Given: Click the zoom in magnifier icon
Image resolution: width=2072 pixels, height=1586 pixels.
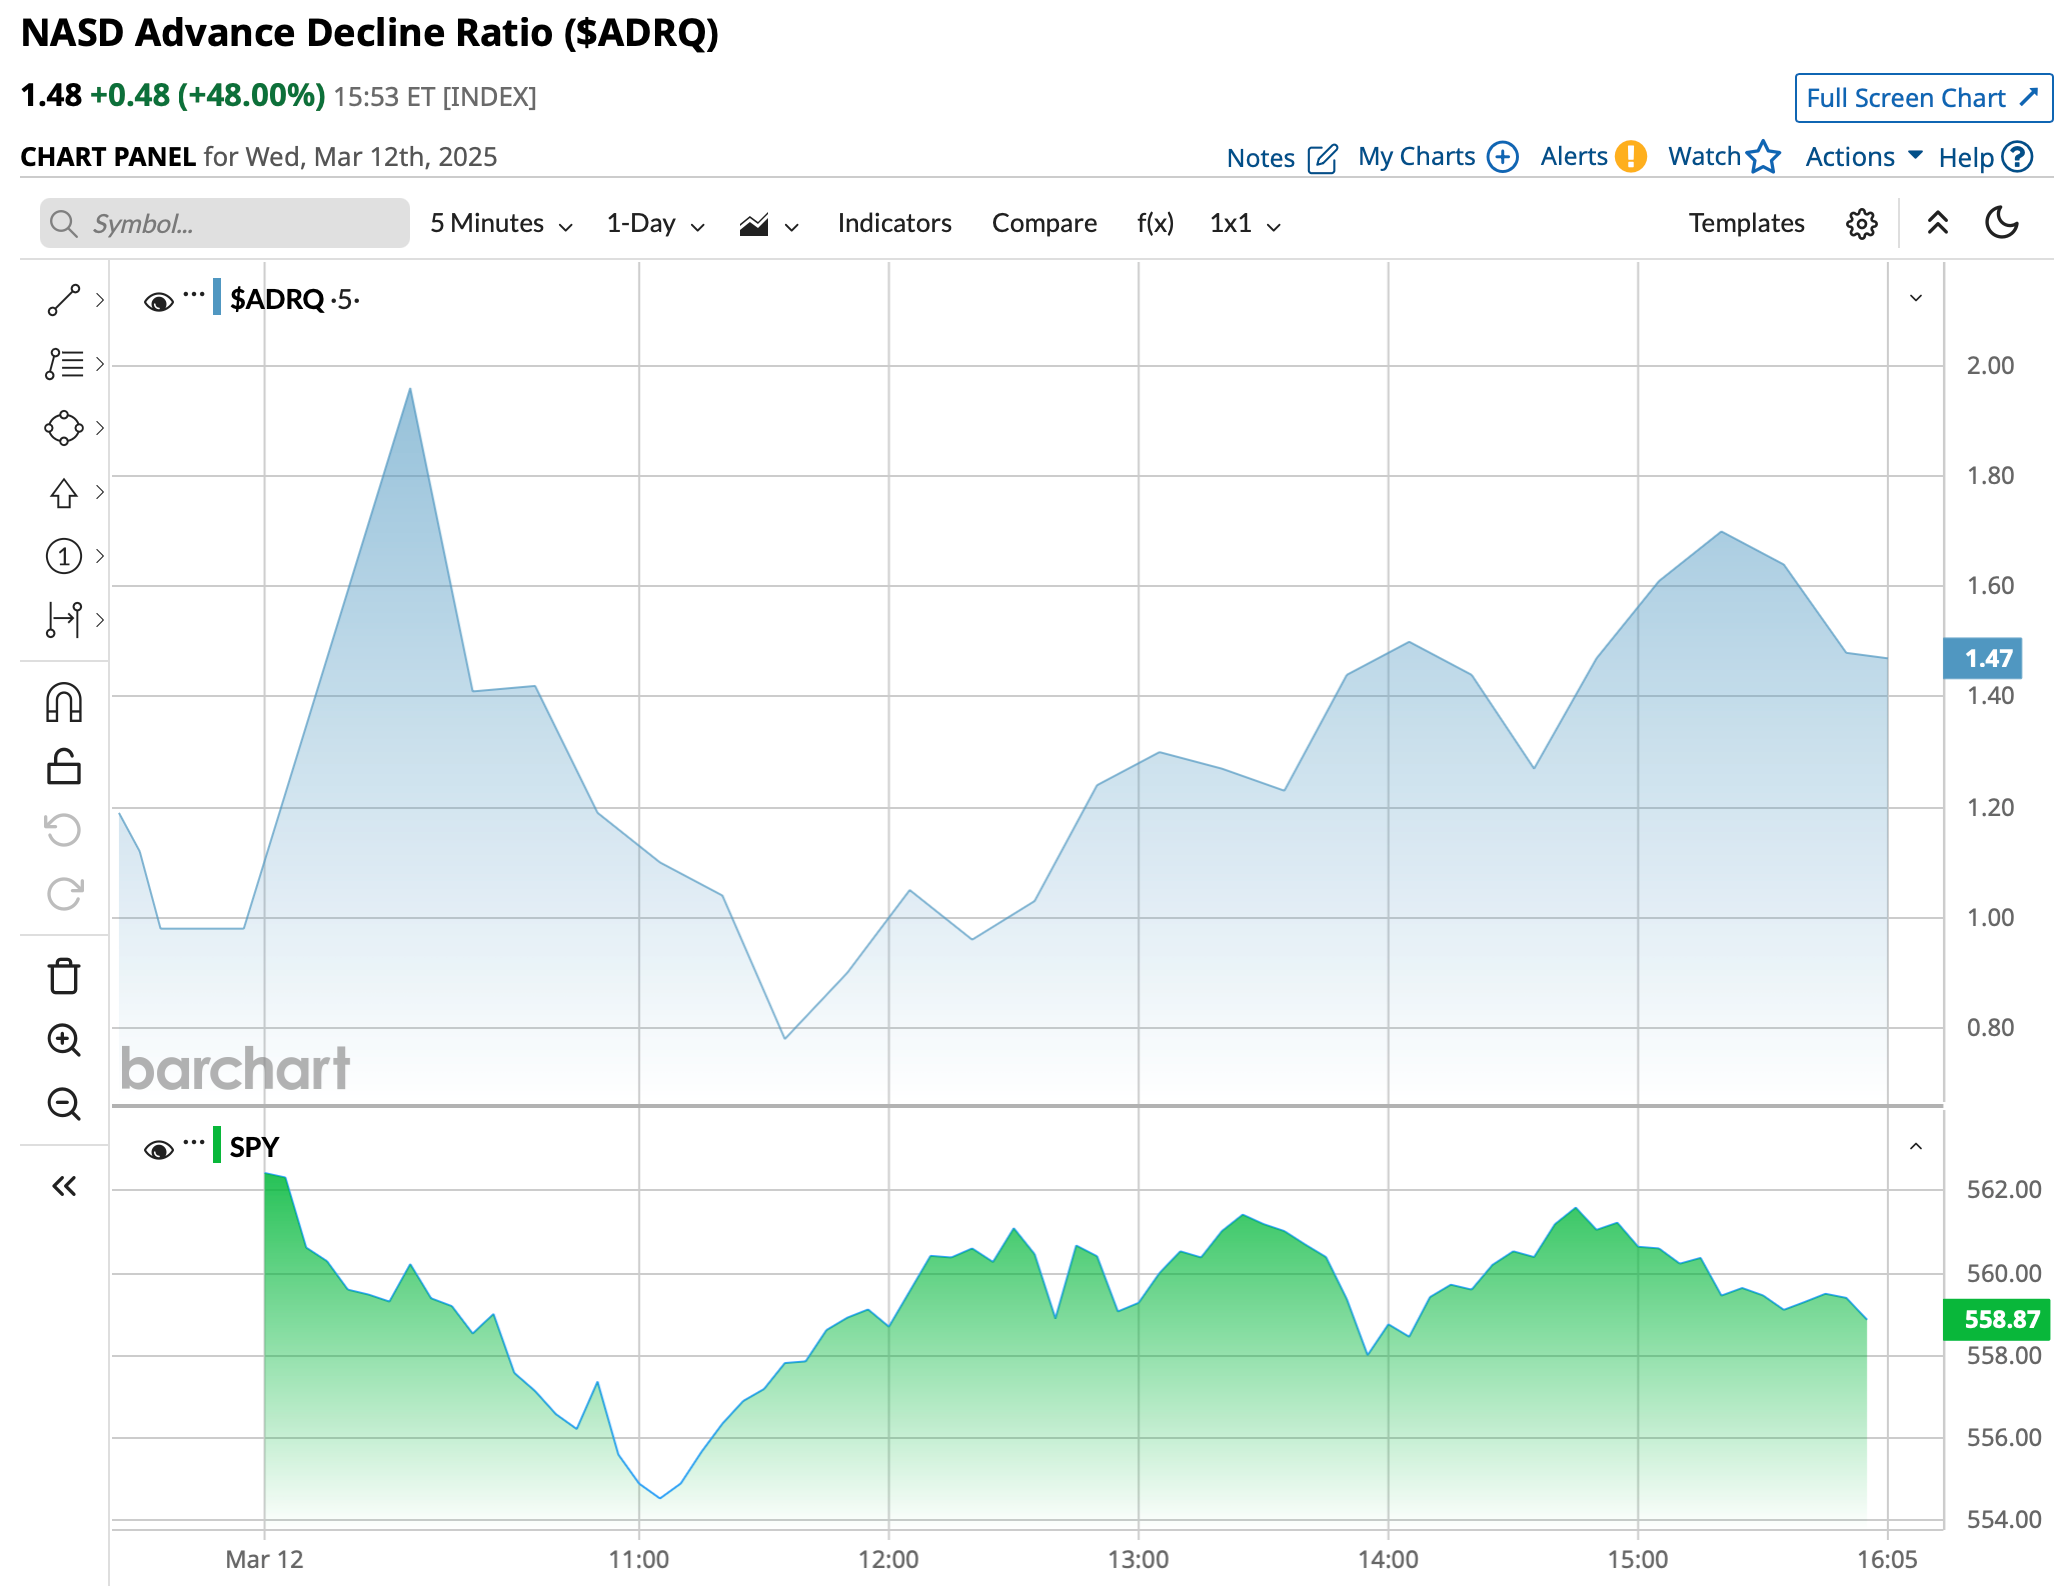Looking at the screenshot, I should [64, 1040].
